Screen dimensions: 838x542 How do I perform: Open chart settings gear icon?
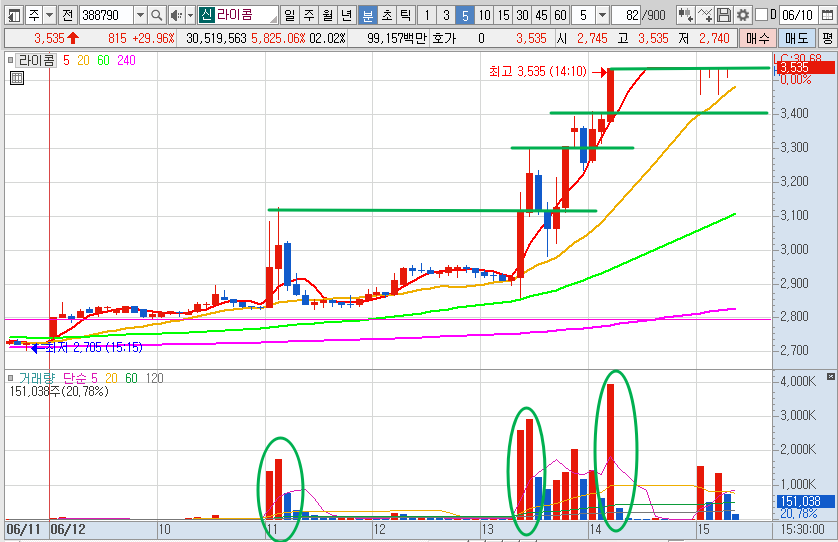[x=743, y=15]
